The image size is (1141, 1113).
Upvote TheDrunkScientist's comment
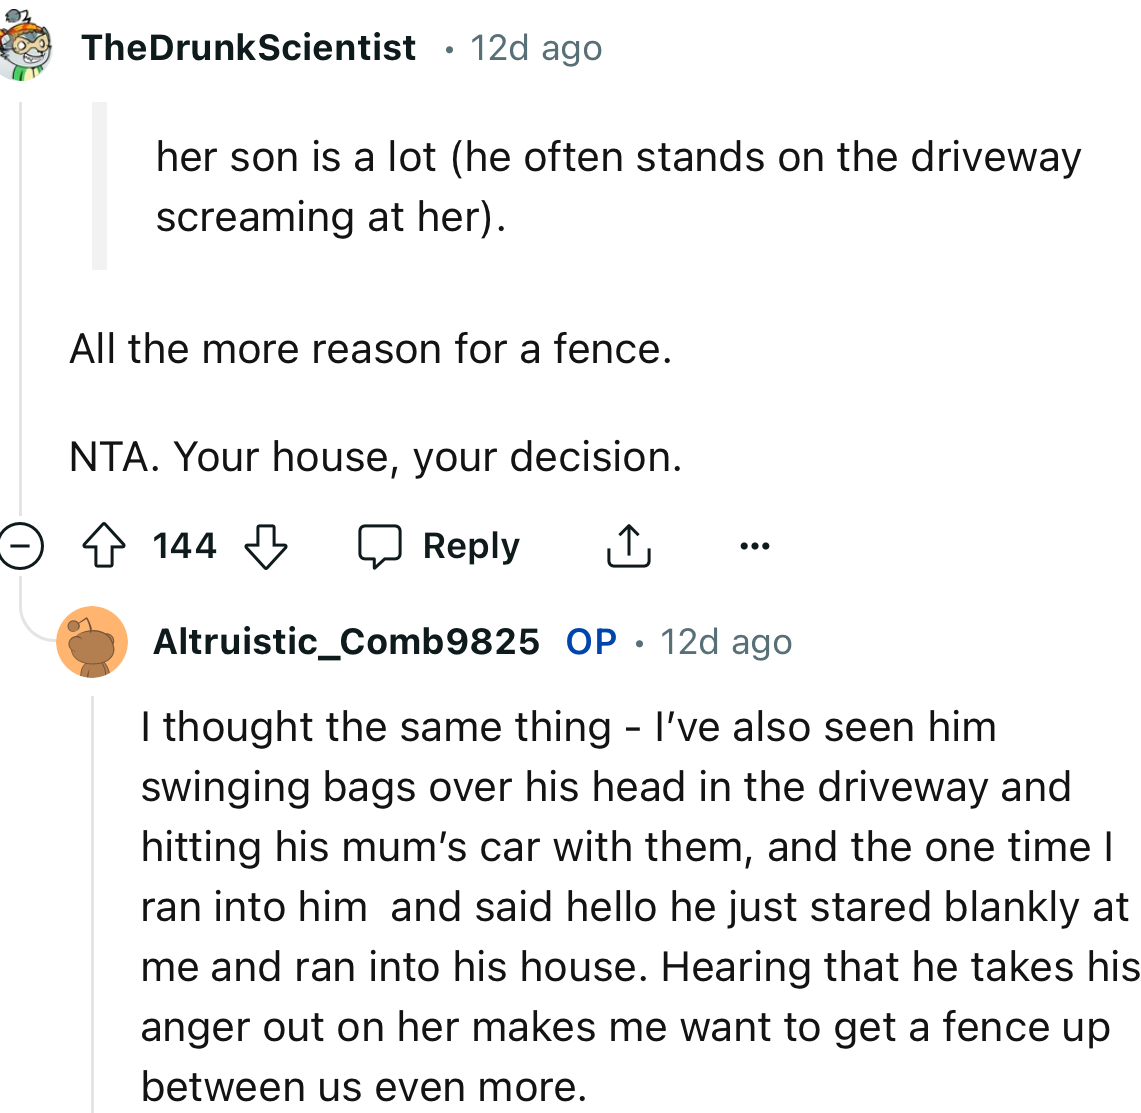tap(104, 546)
